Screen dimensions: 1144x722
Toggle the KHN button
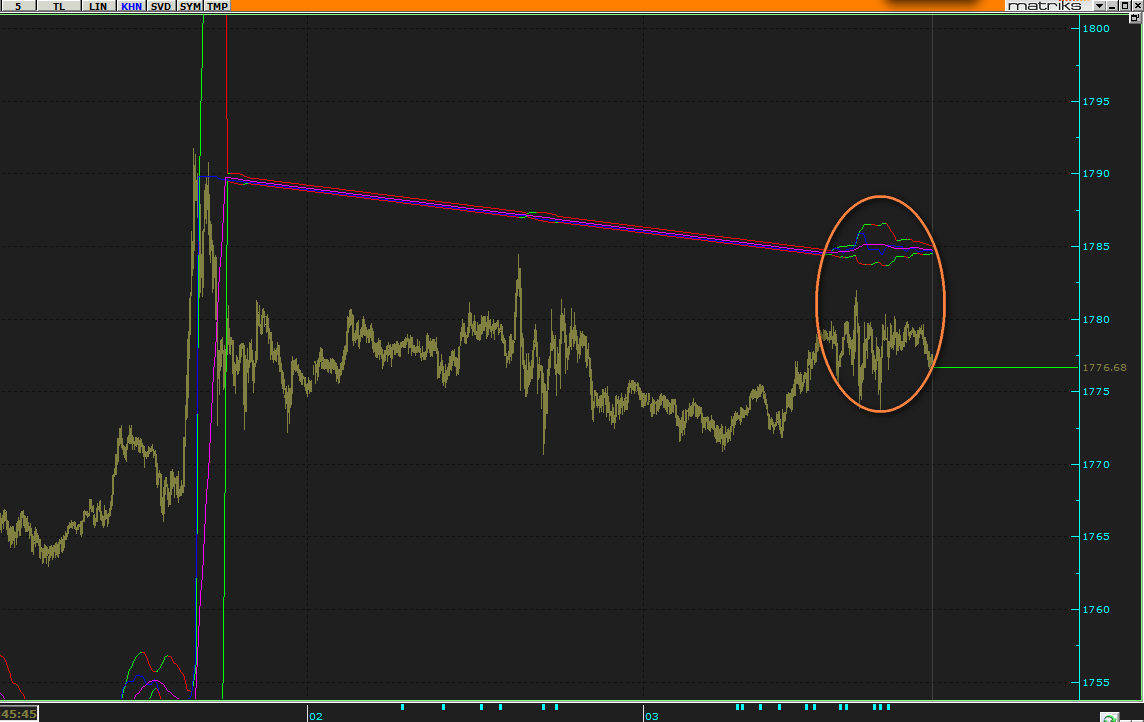[x=131, y=6]
